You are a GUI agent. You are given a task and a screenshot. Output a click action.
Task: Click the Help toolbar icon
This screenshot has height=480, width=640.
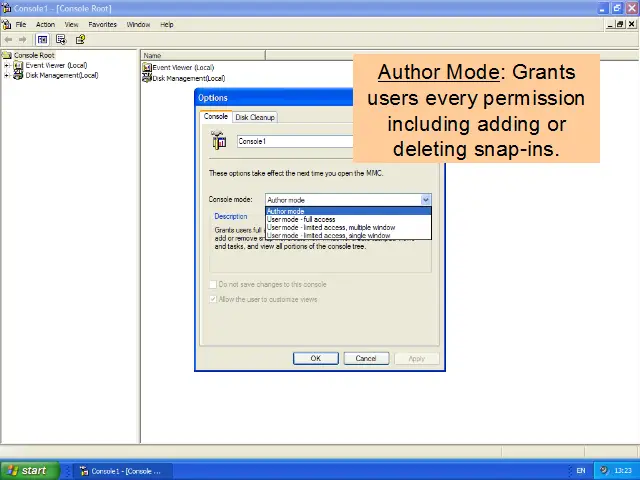80,39
